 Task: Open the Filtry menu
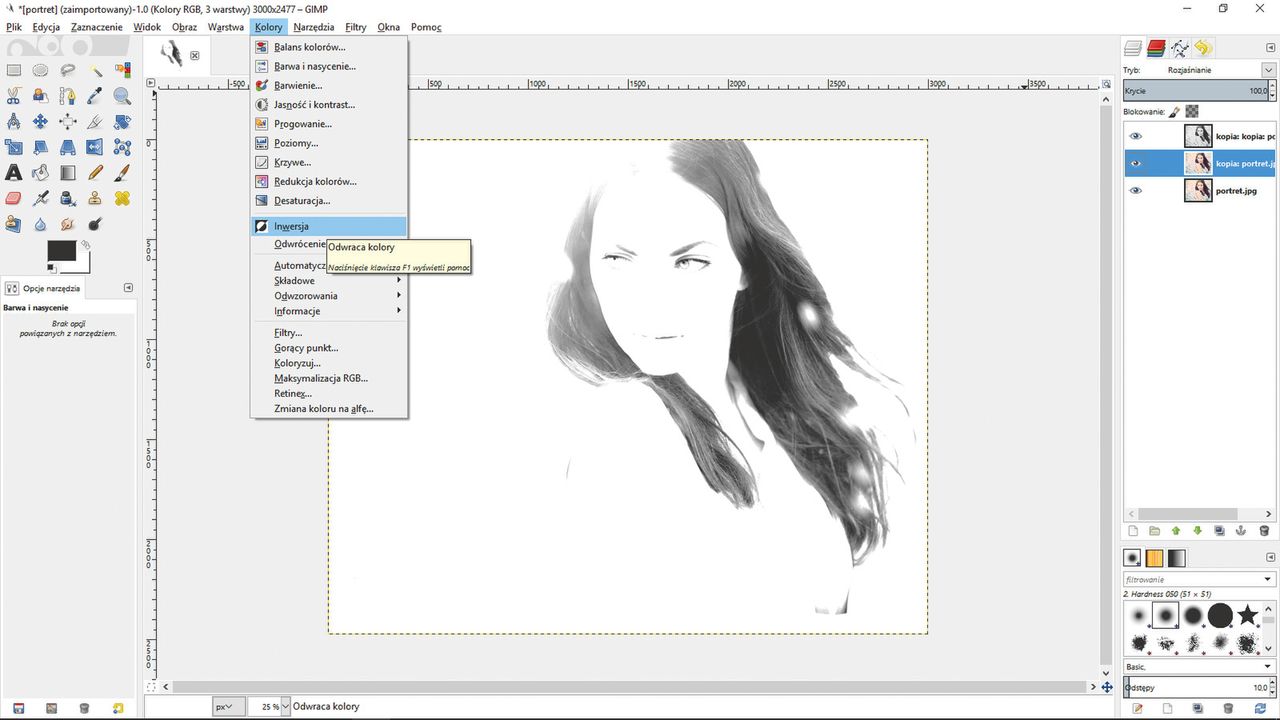click(356, 27)
